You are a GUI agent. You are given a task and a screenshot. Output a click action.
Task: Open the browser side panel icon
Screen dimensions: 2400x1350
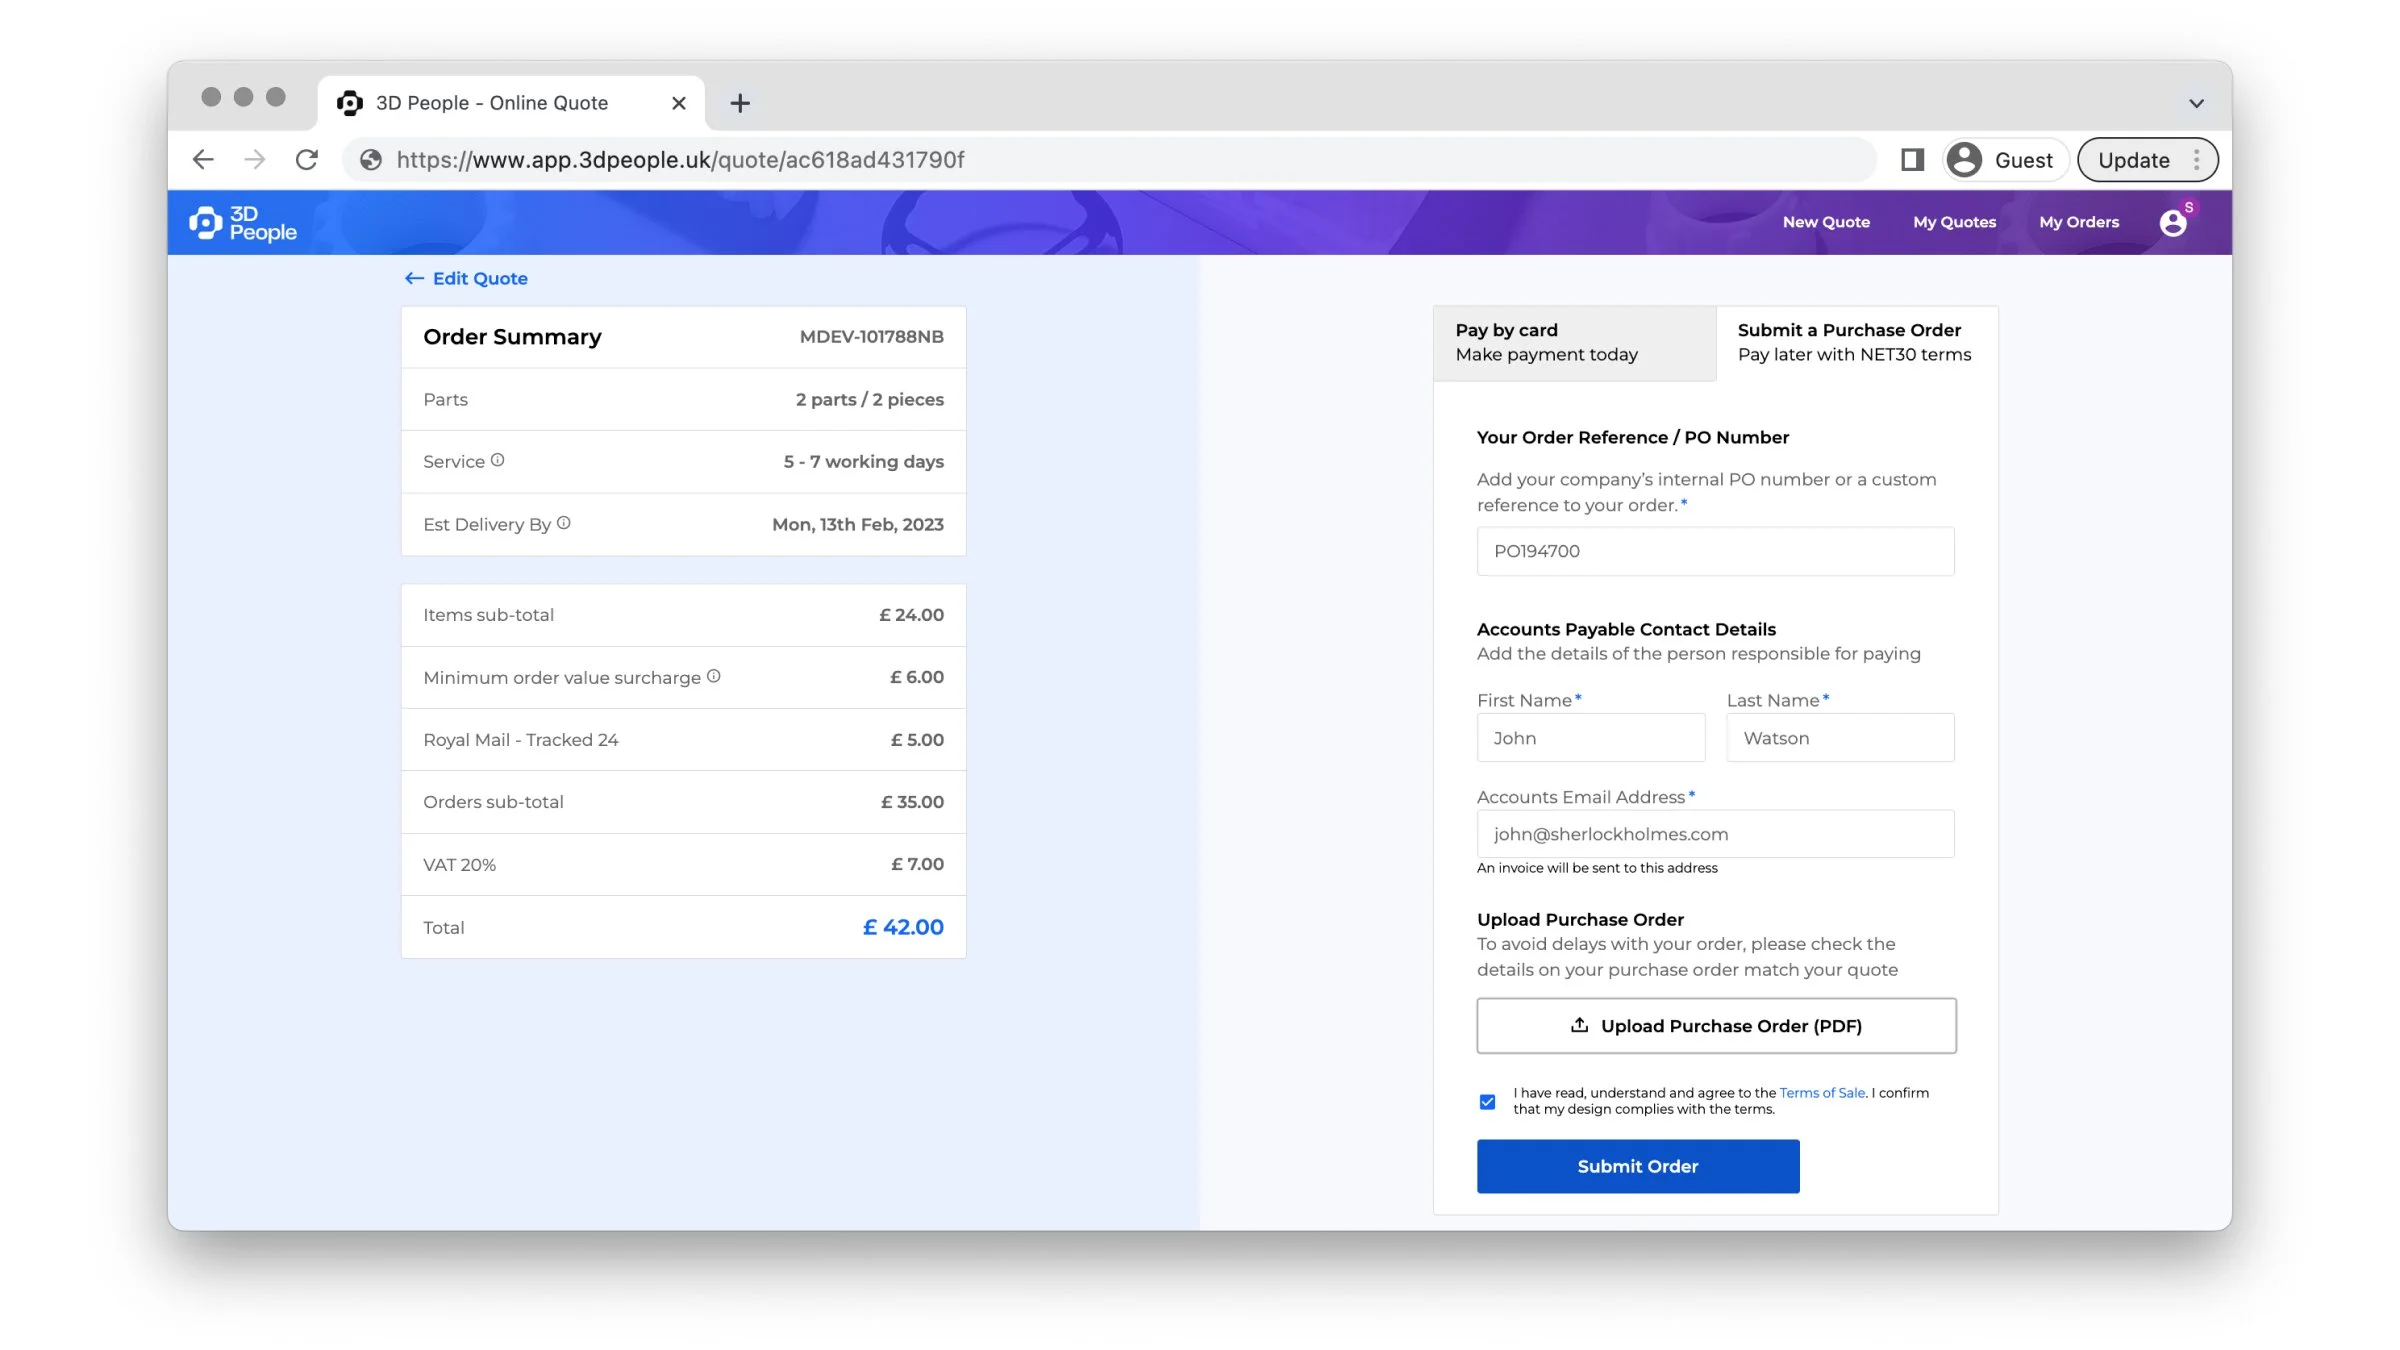(1911, 159)
